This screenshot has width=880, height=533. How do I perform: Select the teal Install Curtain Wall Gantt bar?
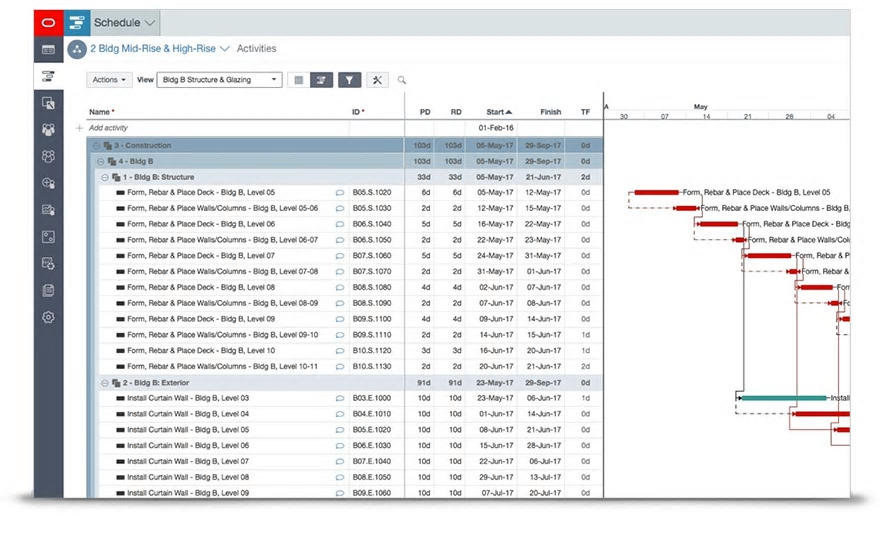click(783, 398)
